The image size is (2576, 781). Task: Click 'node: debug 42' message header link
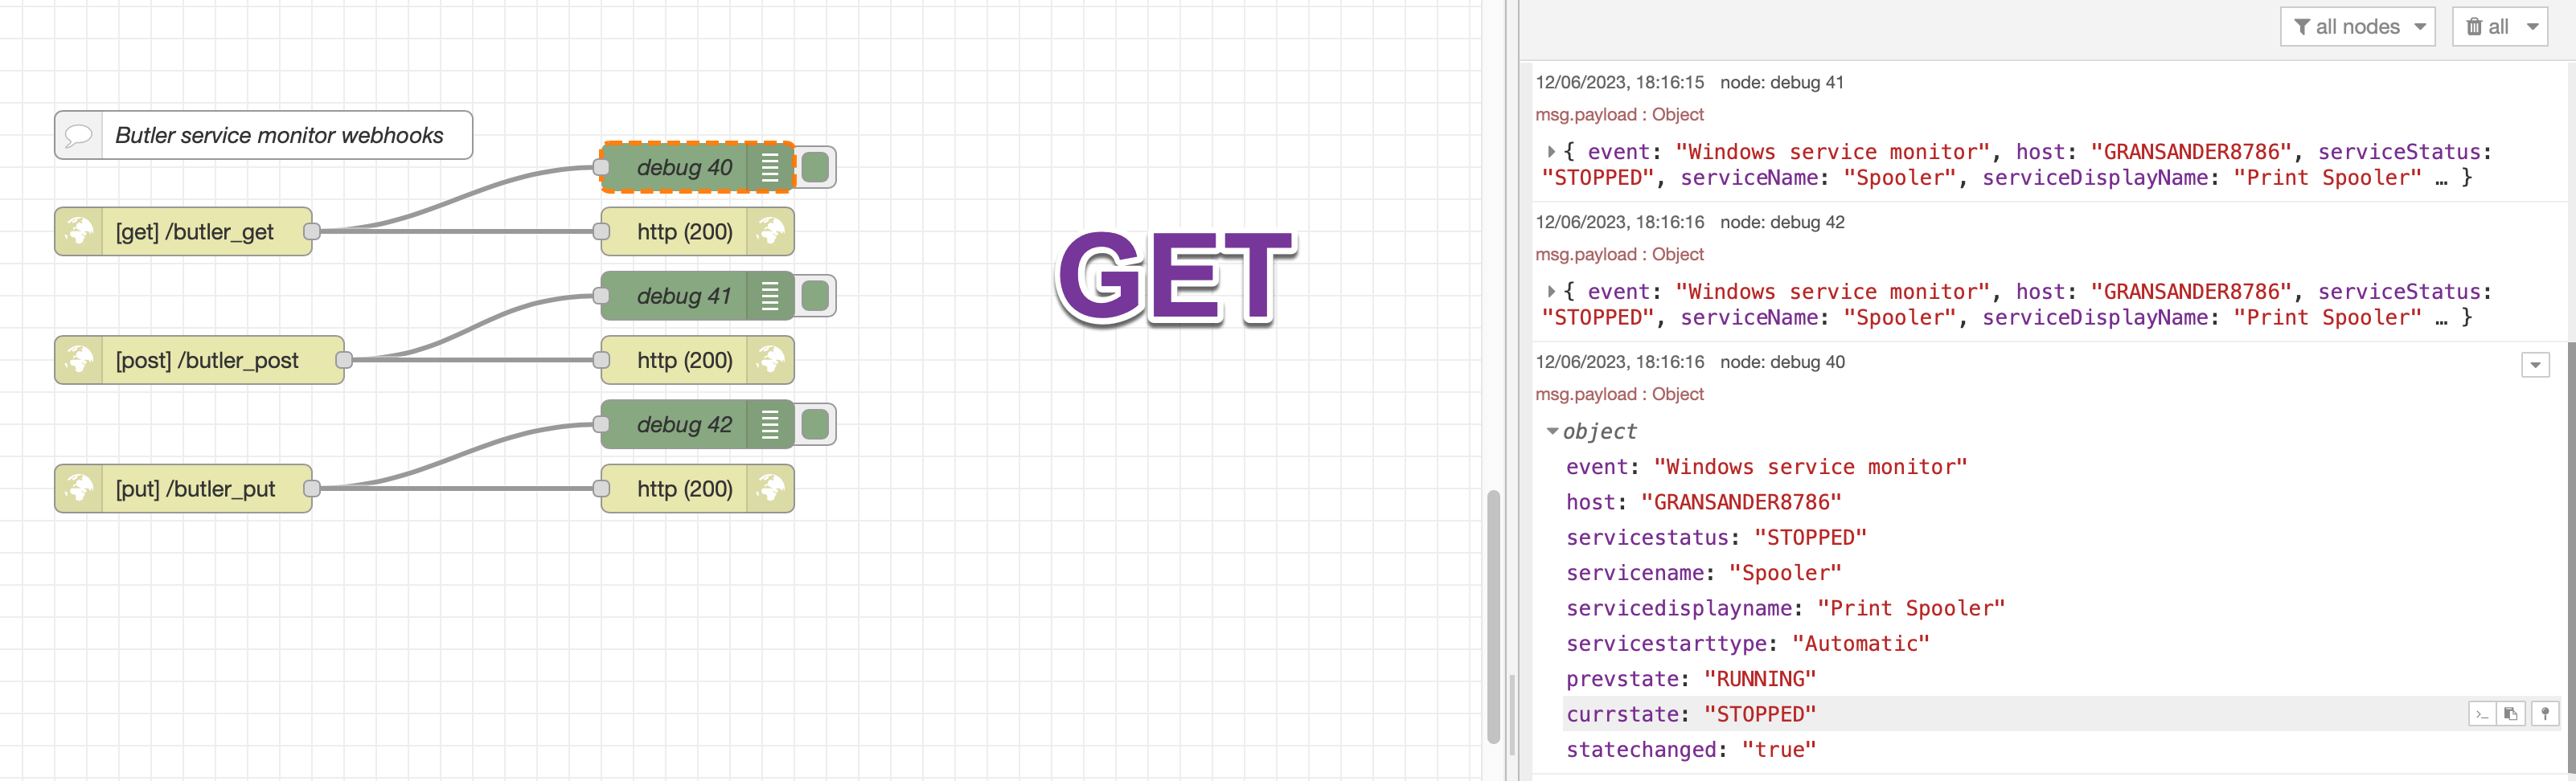[x=1782, y=222]
